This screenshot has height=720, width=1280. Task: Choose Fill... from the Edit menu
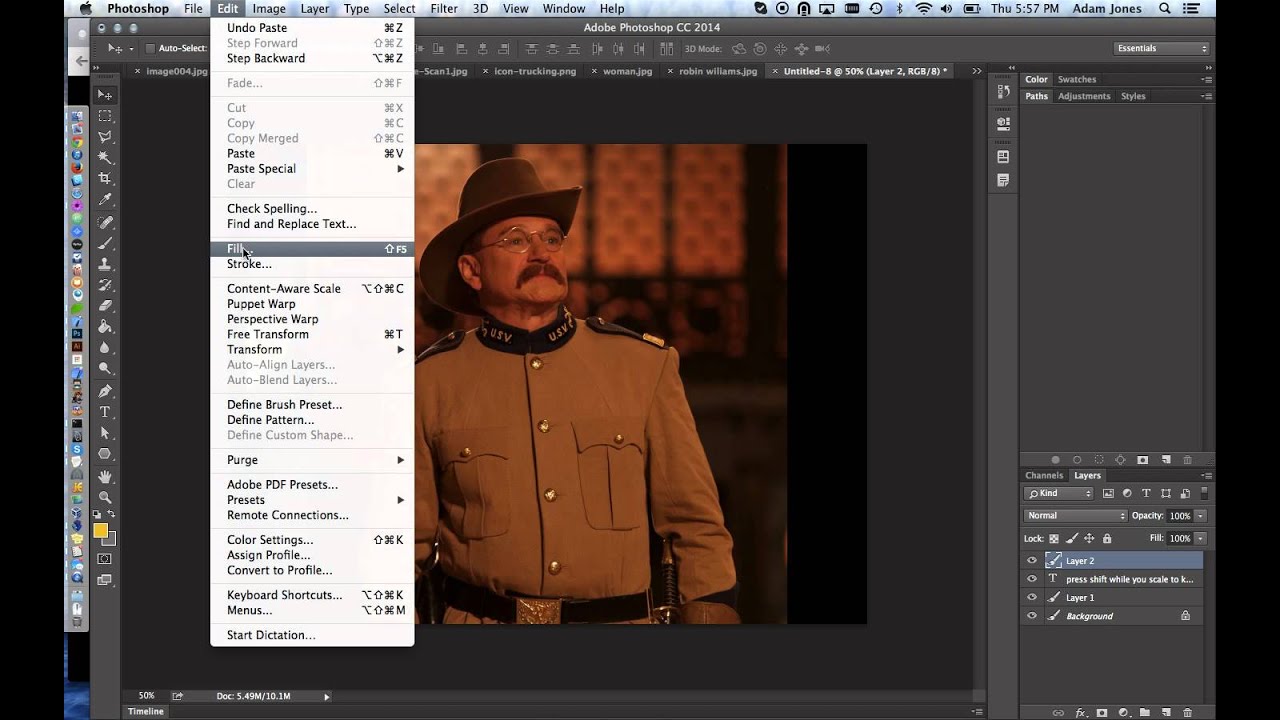[x=238, y=249]
